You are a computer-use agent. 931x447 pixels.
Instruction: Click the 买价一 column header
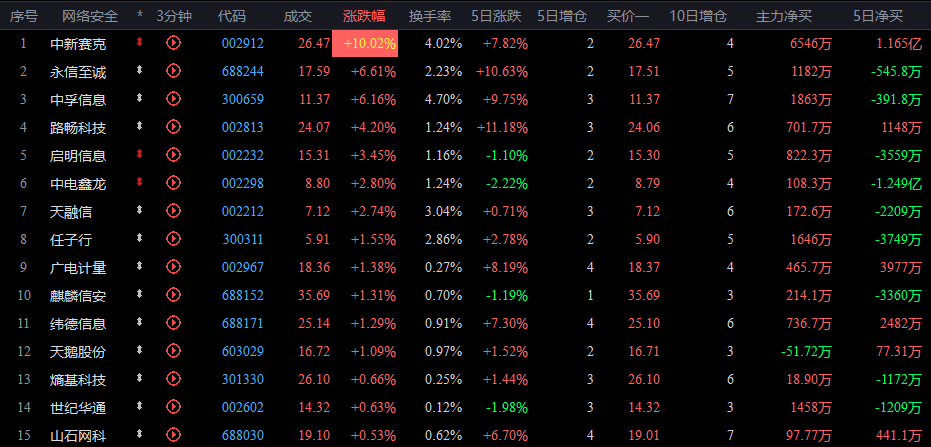[x=628, y=17]
